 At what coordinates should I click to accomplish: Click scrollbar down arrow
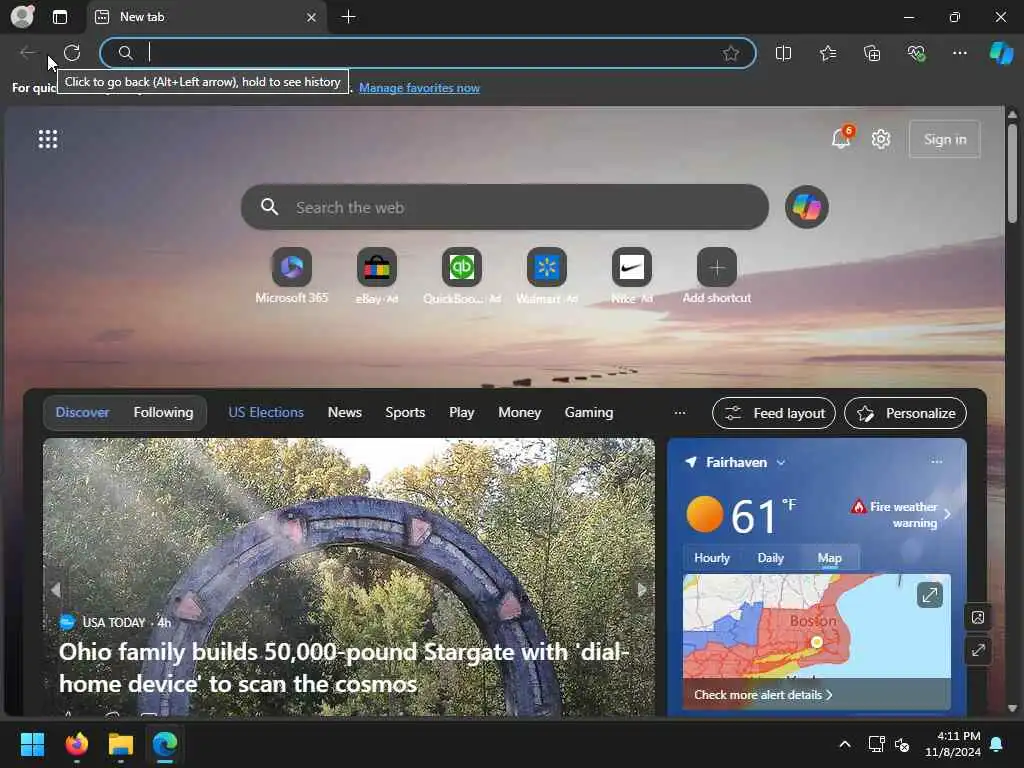1012,708
